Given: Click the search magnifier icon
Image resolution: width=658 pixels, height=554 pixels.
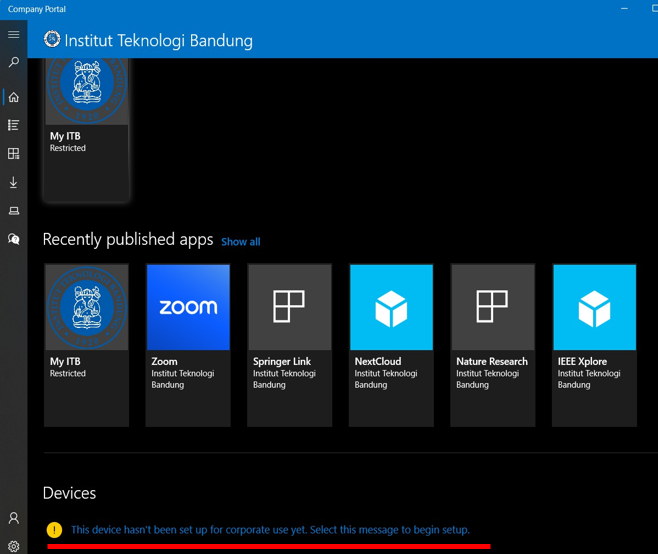Looking at the screenshot, I should pyautogui.click(x=13, y=63).
